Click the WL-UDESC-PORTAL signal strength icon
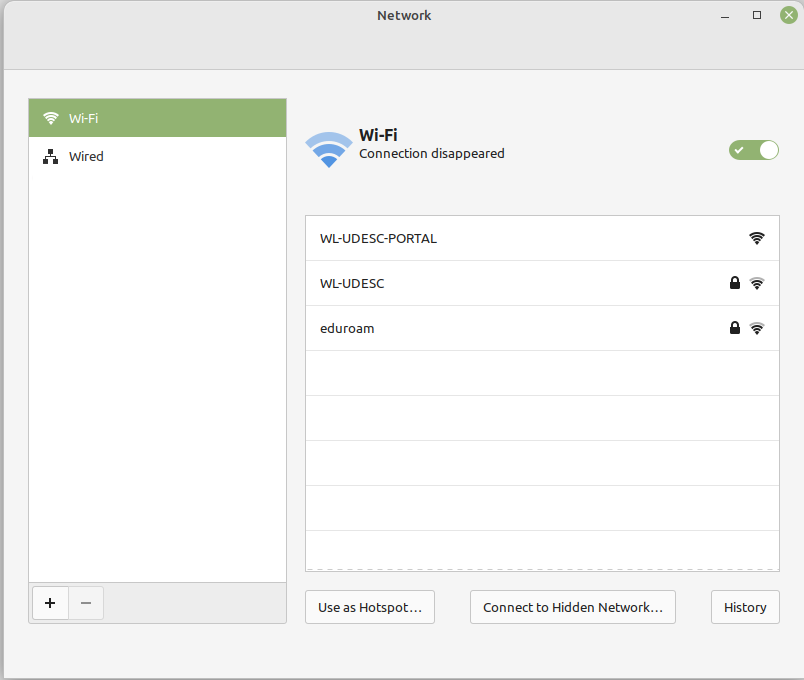Screen dimensions: 804x680 coord(757,238)
